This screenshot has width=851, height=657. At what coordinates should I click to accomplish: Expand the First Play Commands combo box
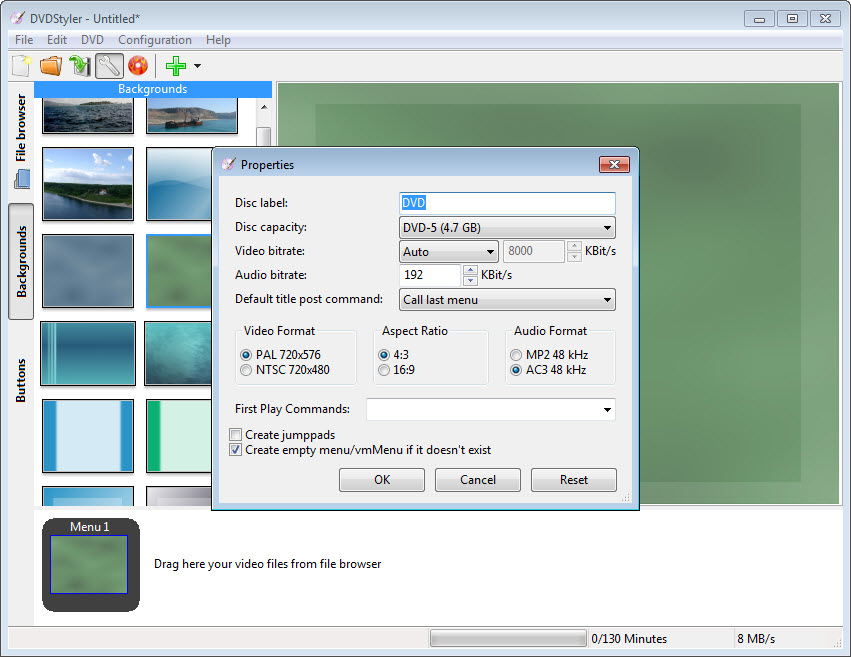(607, 410)
